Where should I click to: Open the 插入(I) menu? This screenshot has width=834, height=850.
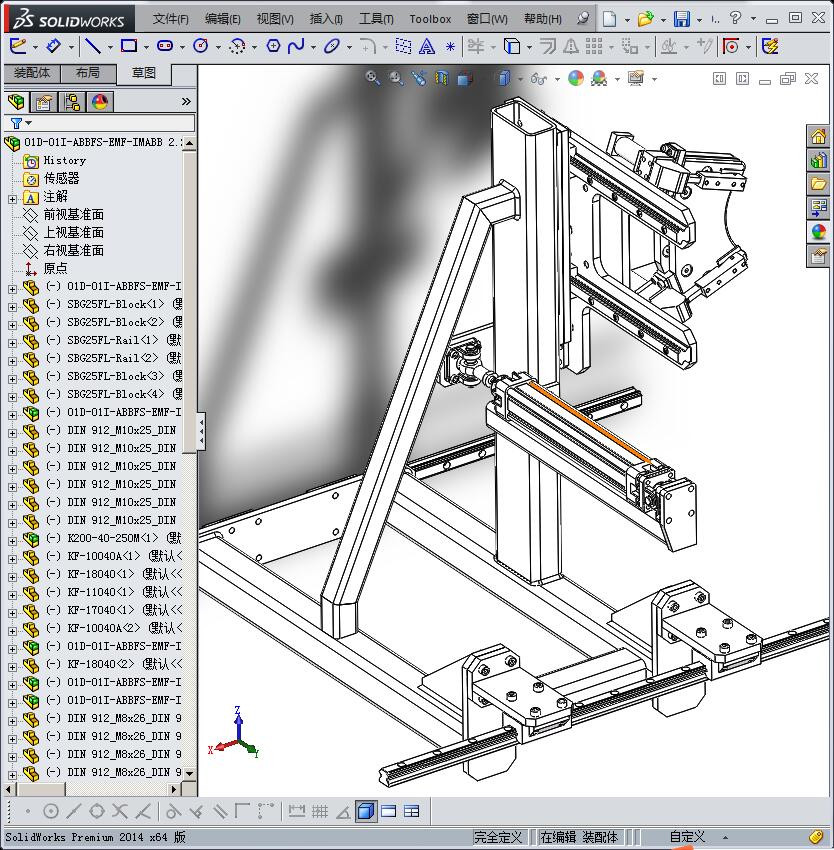[x=326, y=19]
